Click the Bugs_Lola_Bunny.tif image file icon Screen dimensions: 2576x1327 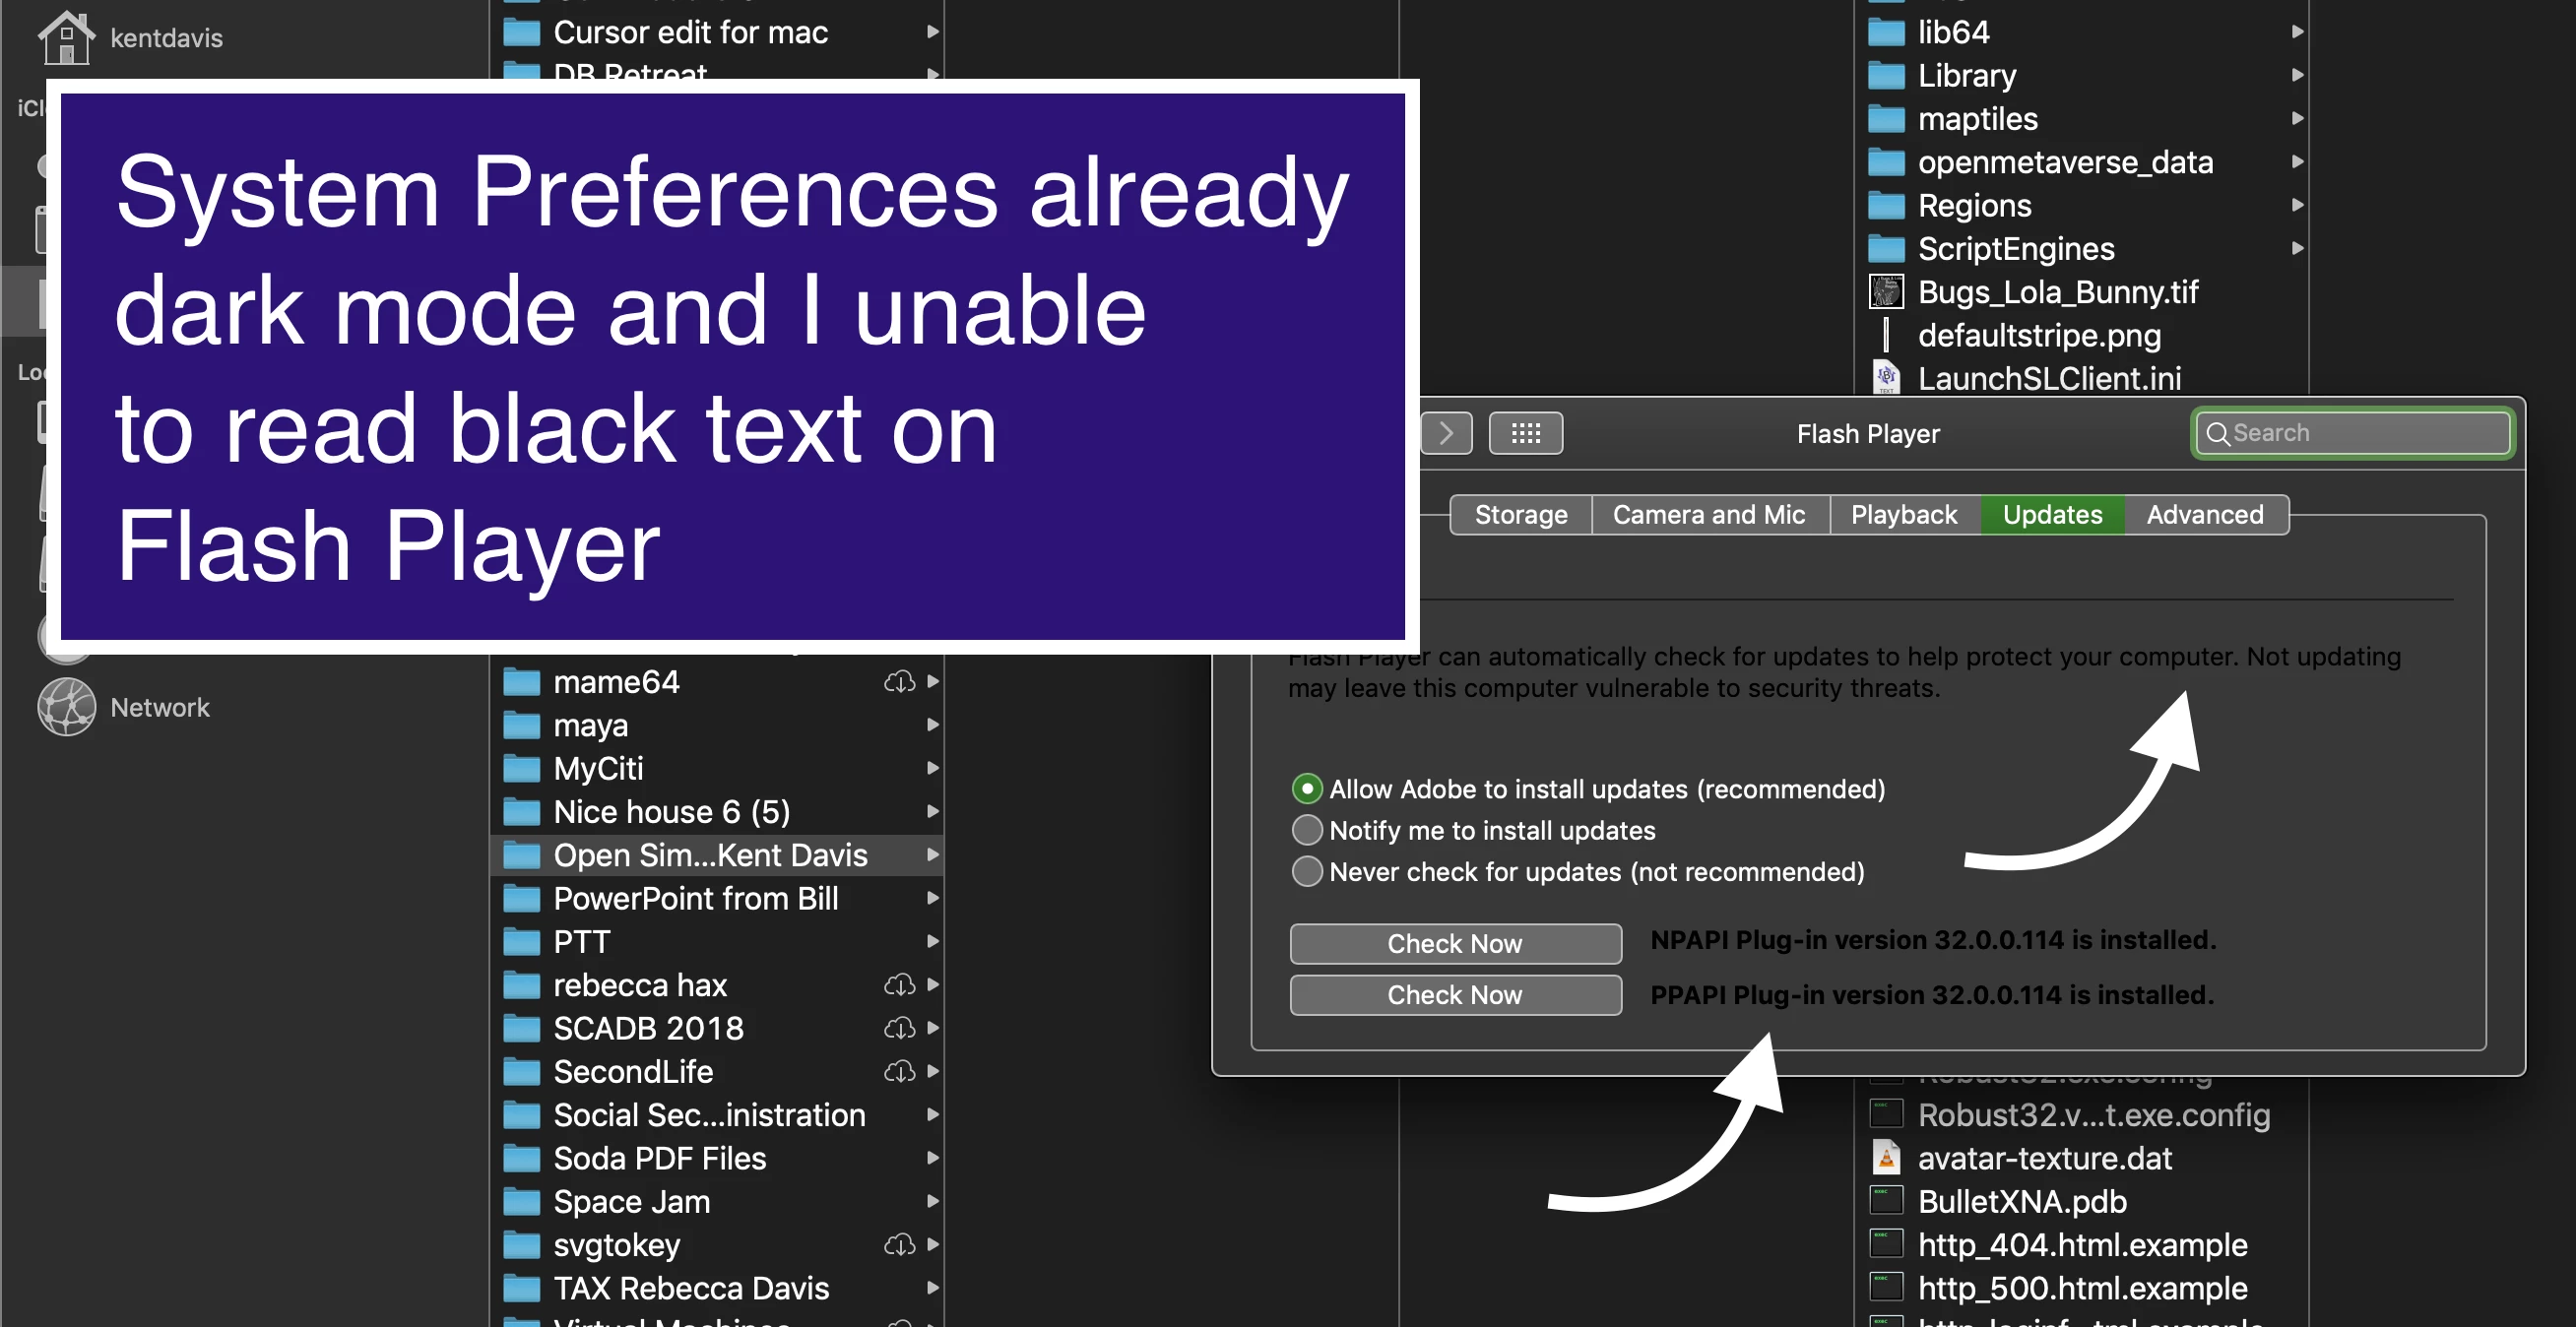[1886, 292]
